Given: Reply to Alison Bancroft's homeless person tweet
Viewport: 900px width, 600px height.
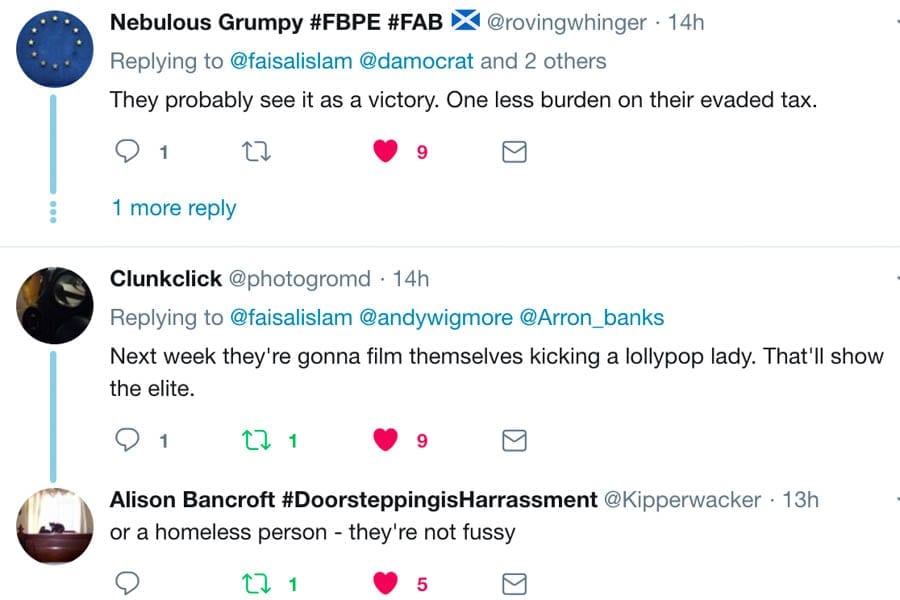Looking at the screenshot, I should click(127, 583).
